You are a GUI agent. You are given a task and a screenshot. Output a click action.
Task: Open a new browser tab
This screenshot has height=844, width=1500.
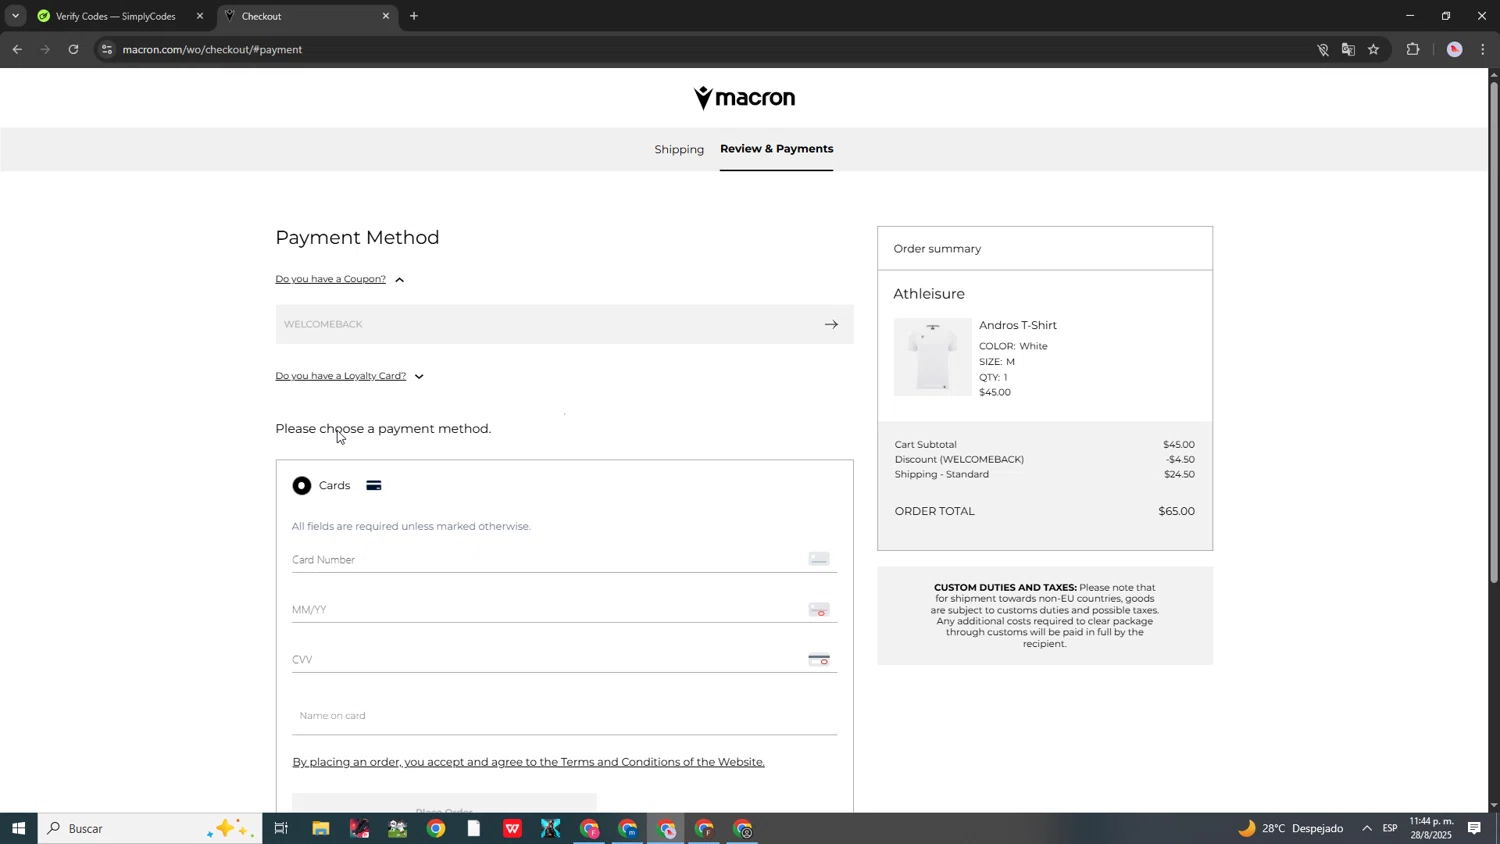point(414,16)
